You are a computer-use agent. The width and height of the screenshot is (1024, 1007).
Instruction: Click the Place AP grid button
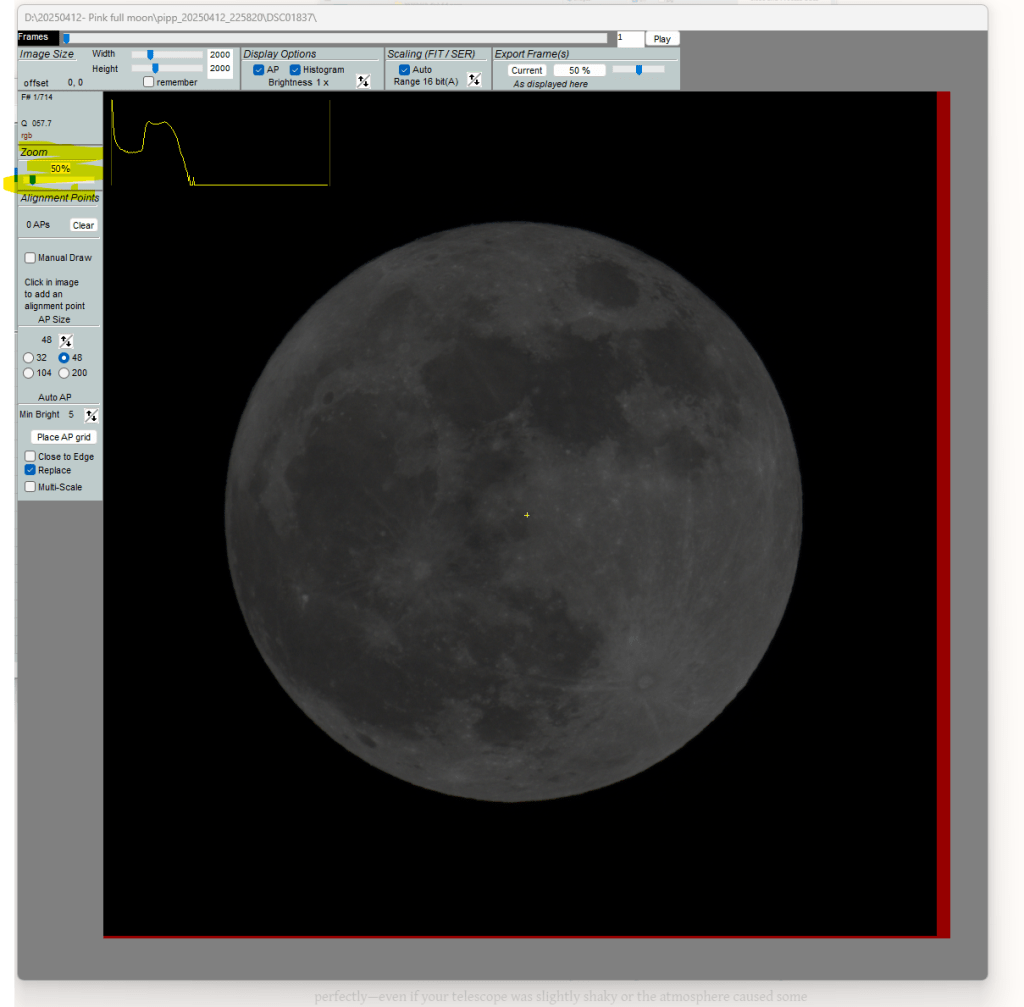click(63, 437)
